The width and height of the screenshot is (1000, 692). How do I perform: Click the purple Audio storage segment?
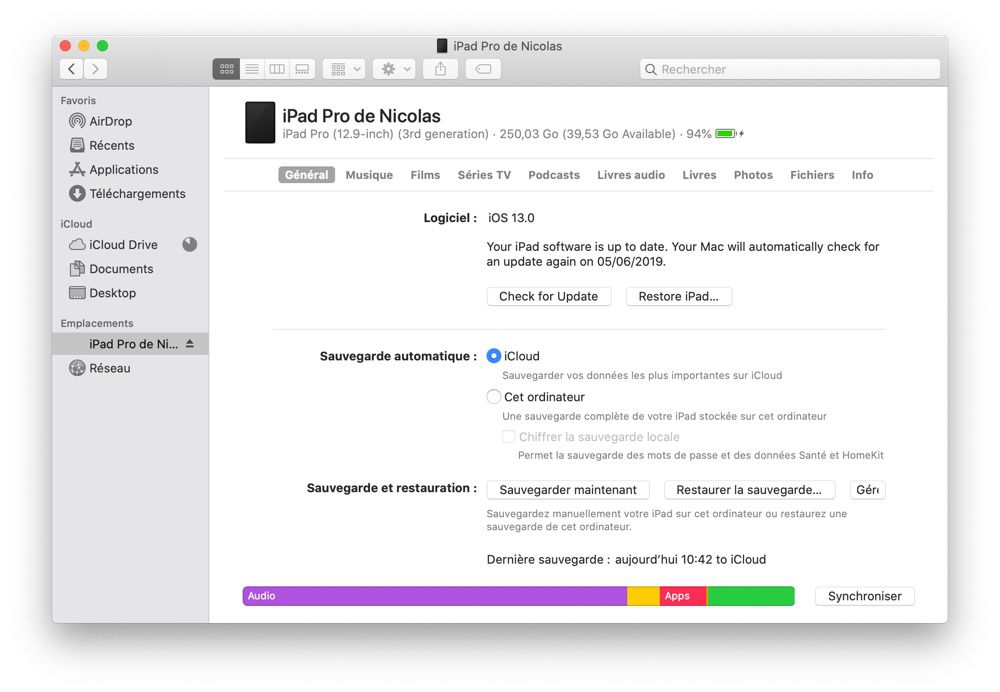435,596
